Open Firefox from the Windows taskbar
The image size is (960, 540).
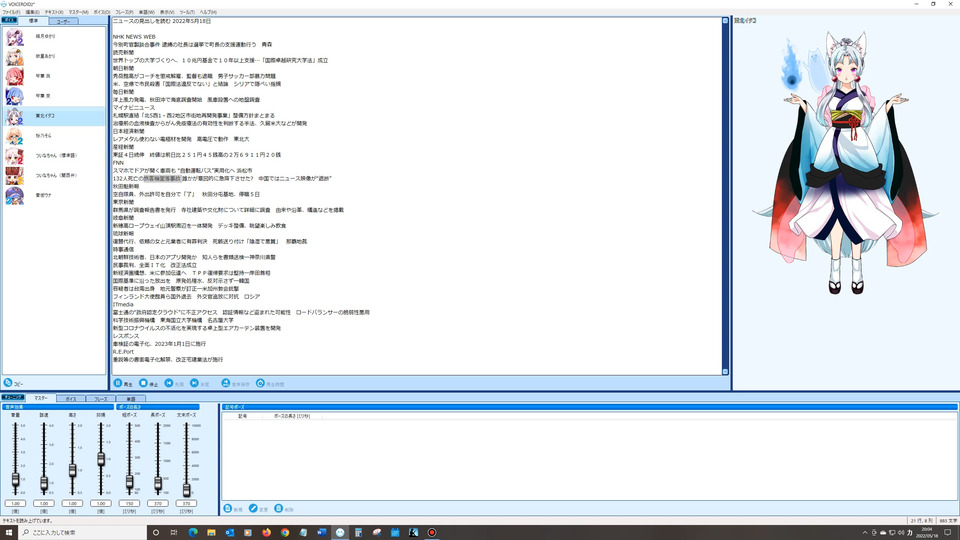click(266, 533)
